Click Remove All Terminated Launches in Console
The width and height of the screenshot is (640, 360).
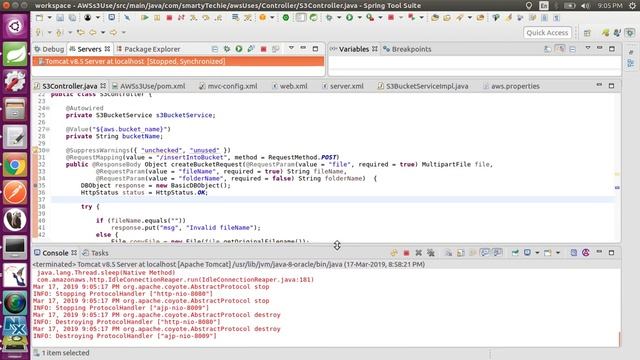431,253
